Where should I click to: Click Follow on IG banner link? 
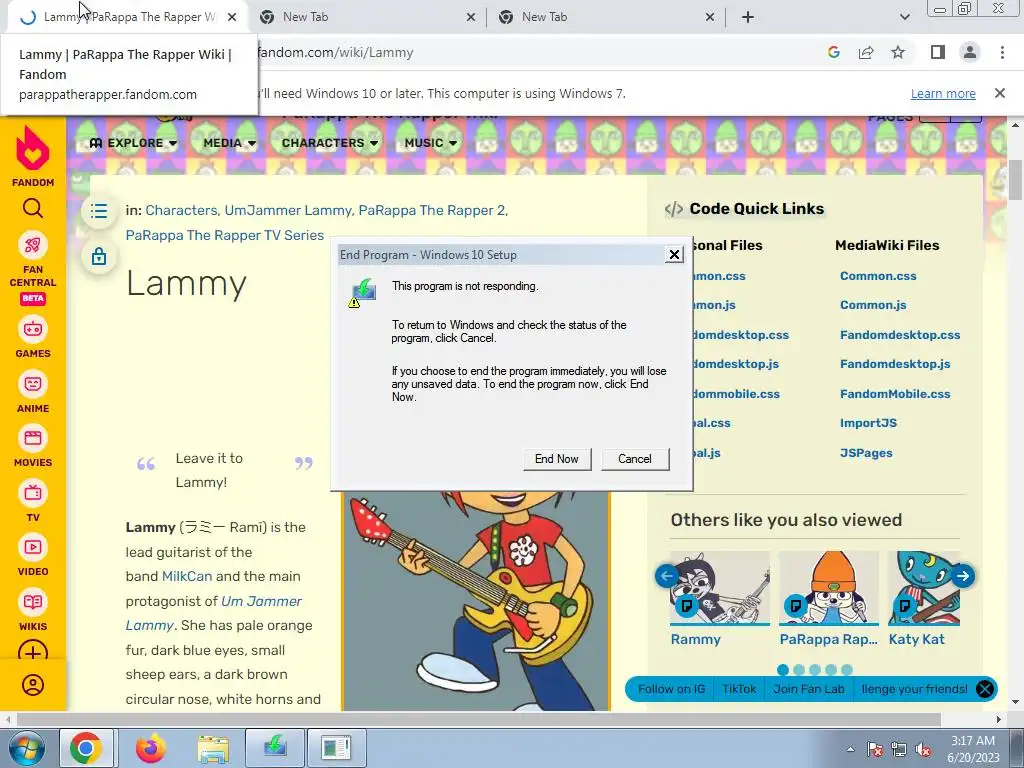(x=671, y=689)
